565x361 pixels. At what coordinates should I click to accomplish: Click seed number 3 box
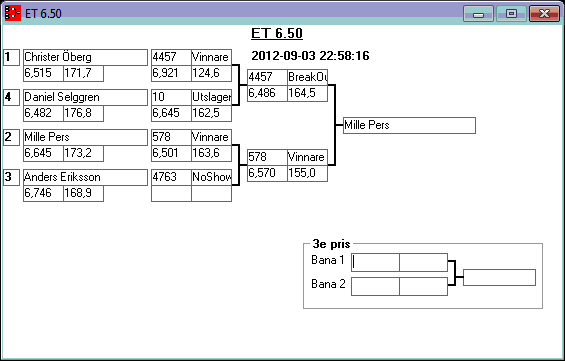click(x=12, y=177)
